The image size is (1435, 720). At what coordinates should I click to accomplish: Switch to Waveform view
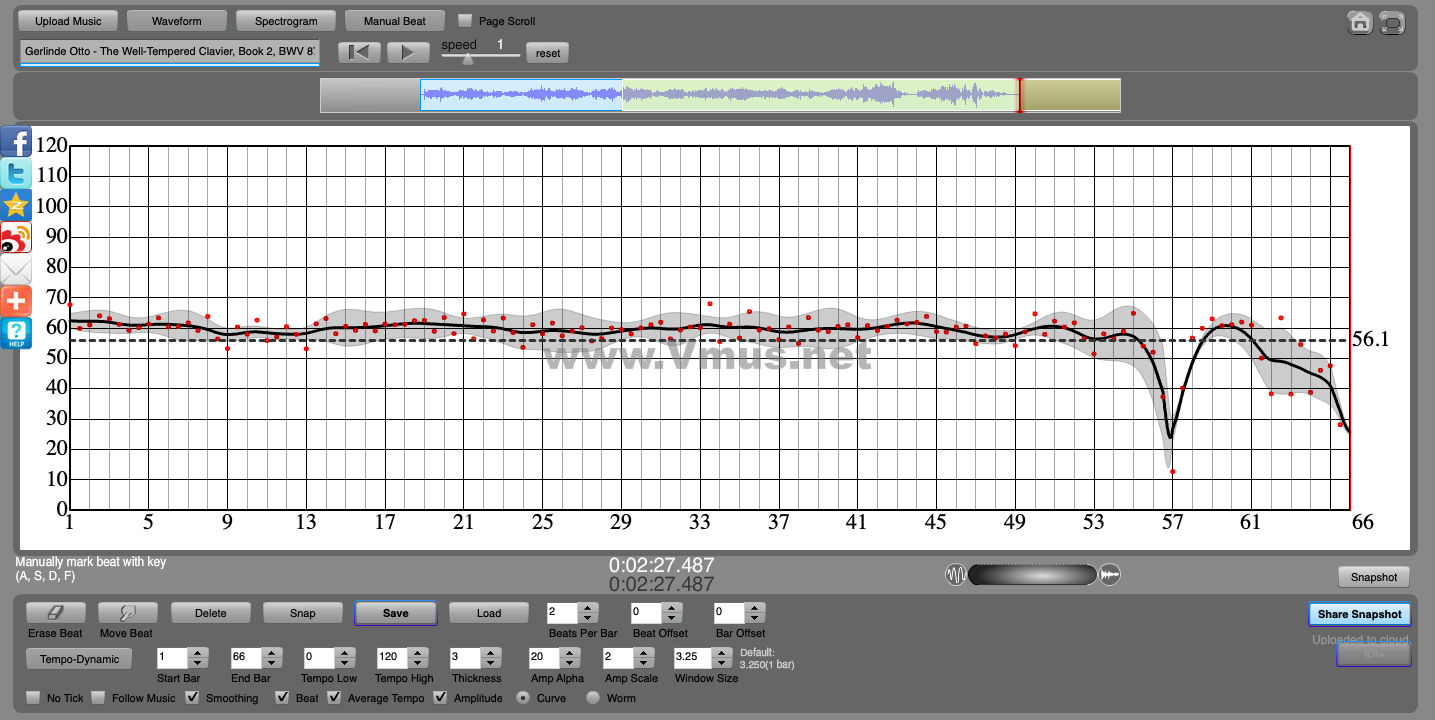176,21
